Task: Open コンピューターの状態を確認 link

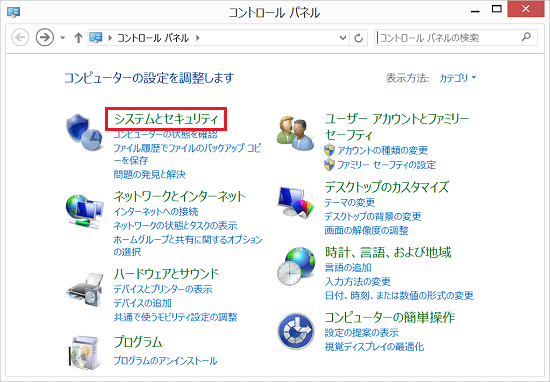Action: [165, 135]
